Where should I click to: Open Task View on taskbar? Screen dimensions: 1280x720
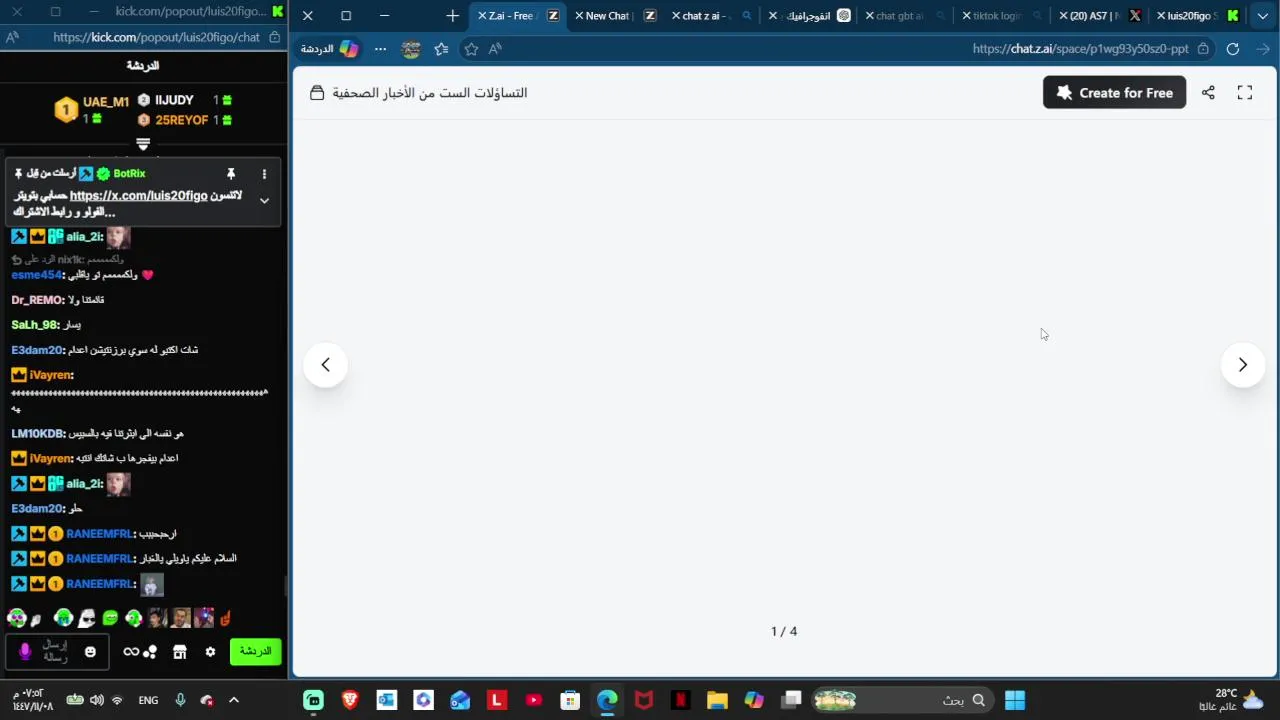coord(792,700)
